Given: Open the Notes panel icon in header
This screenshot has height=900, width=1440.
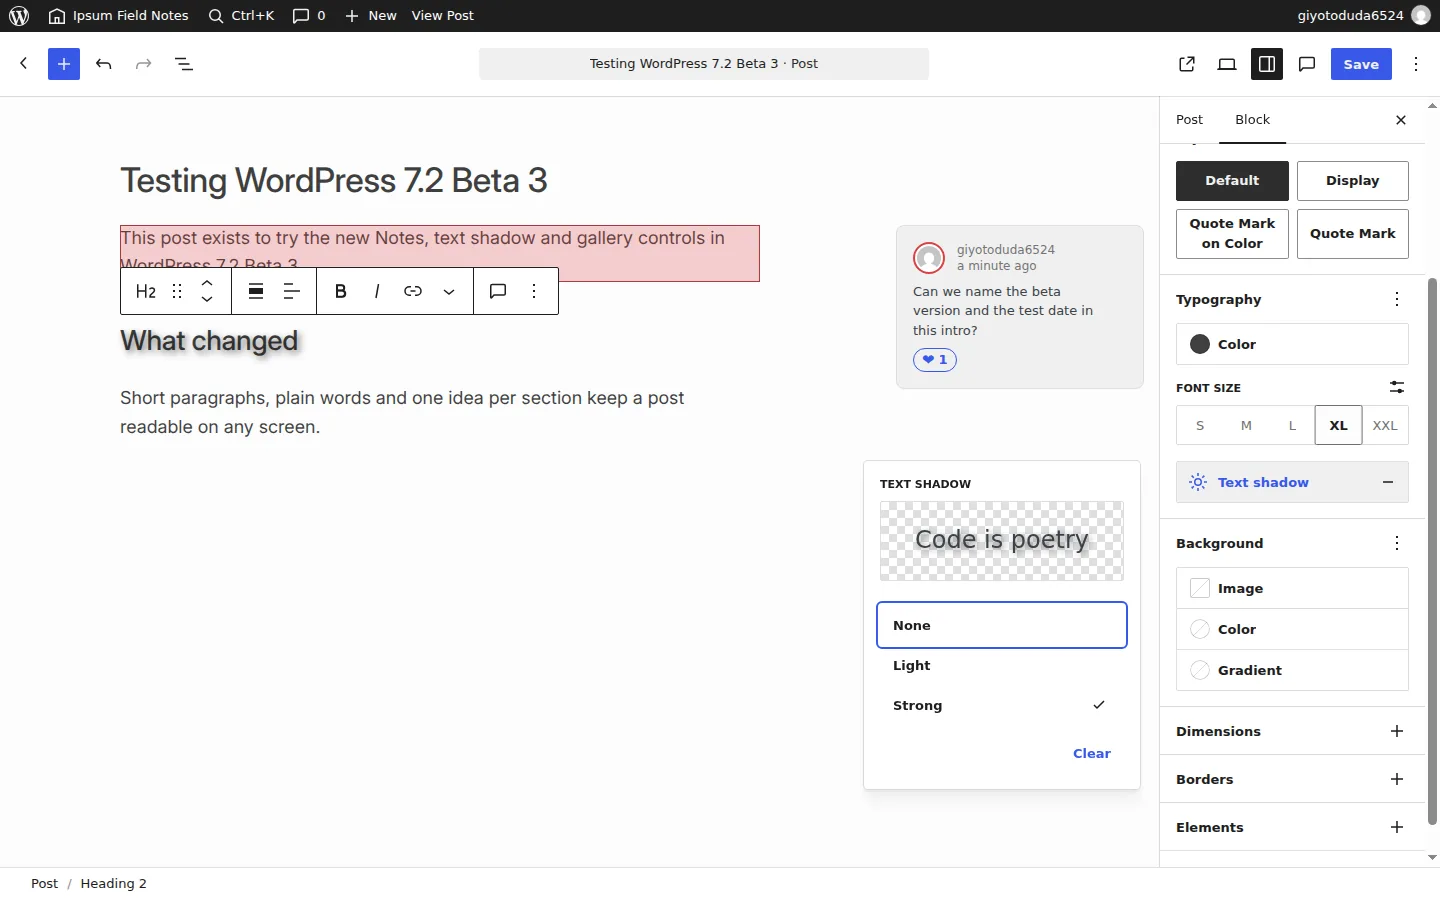Looking at the screenshot, I should [1307, 64].
